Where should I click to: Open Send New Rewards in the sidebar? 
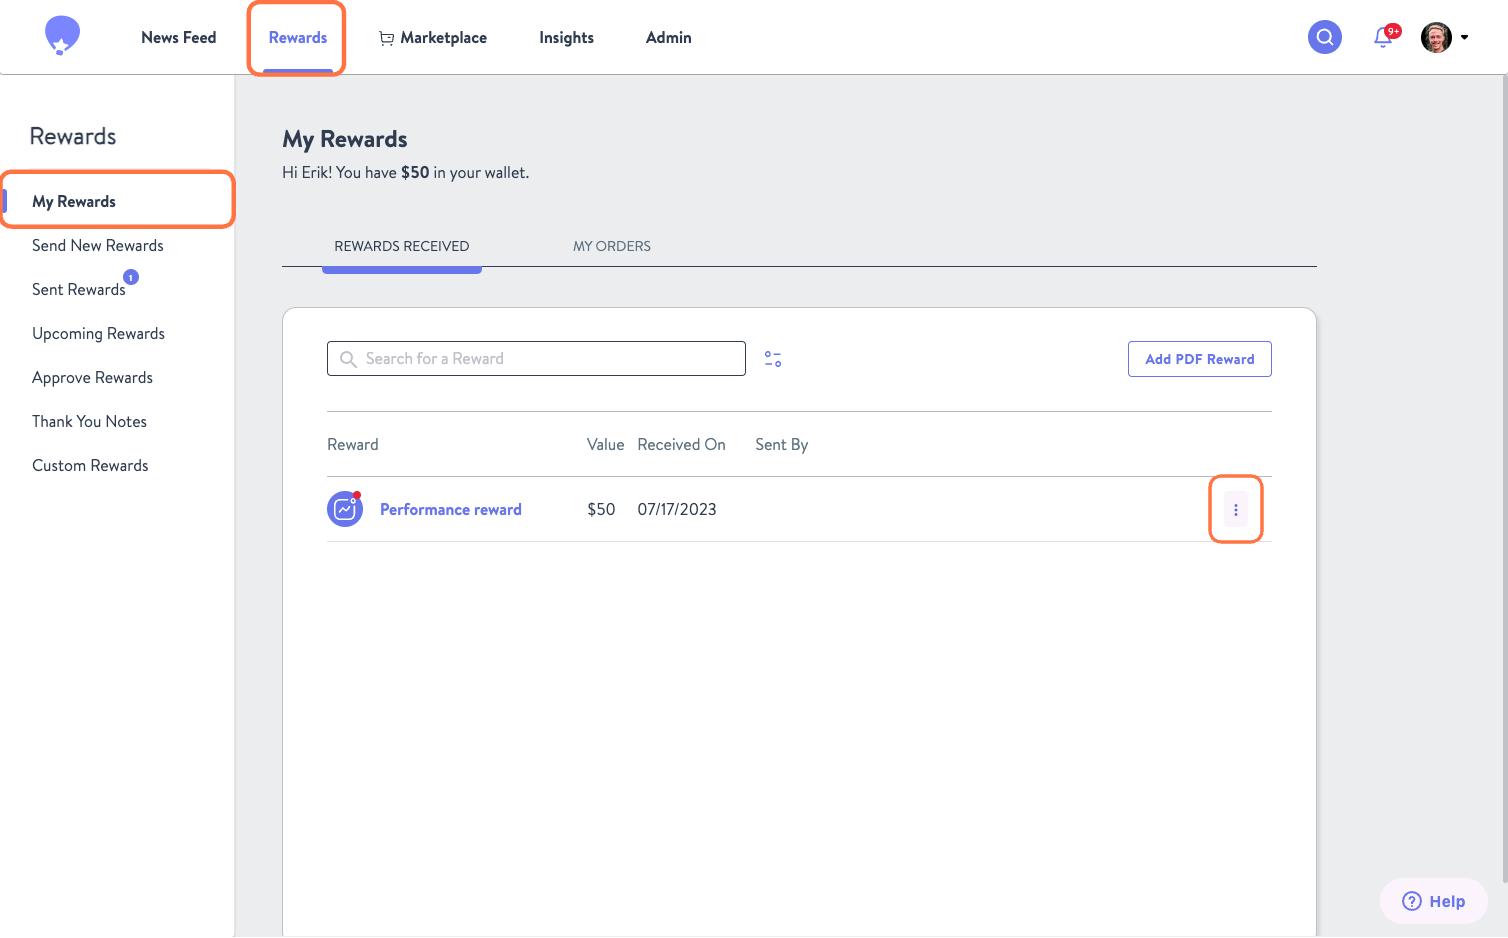(98, 245)
